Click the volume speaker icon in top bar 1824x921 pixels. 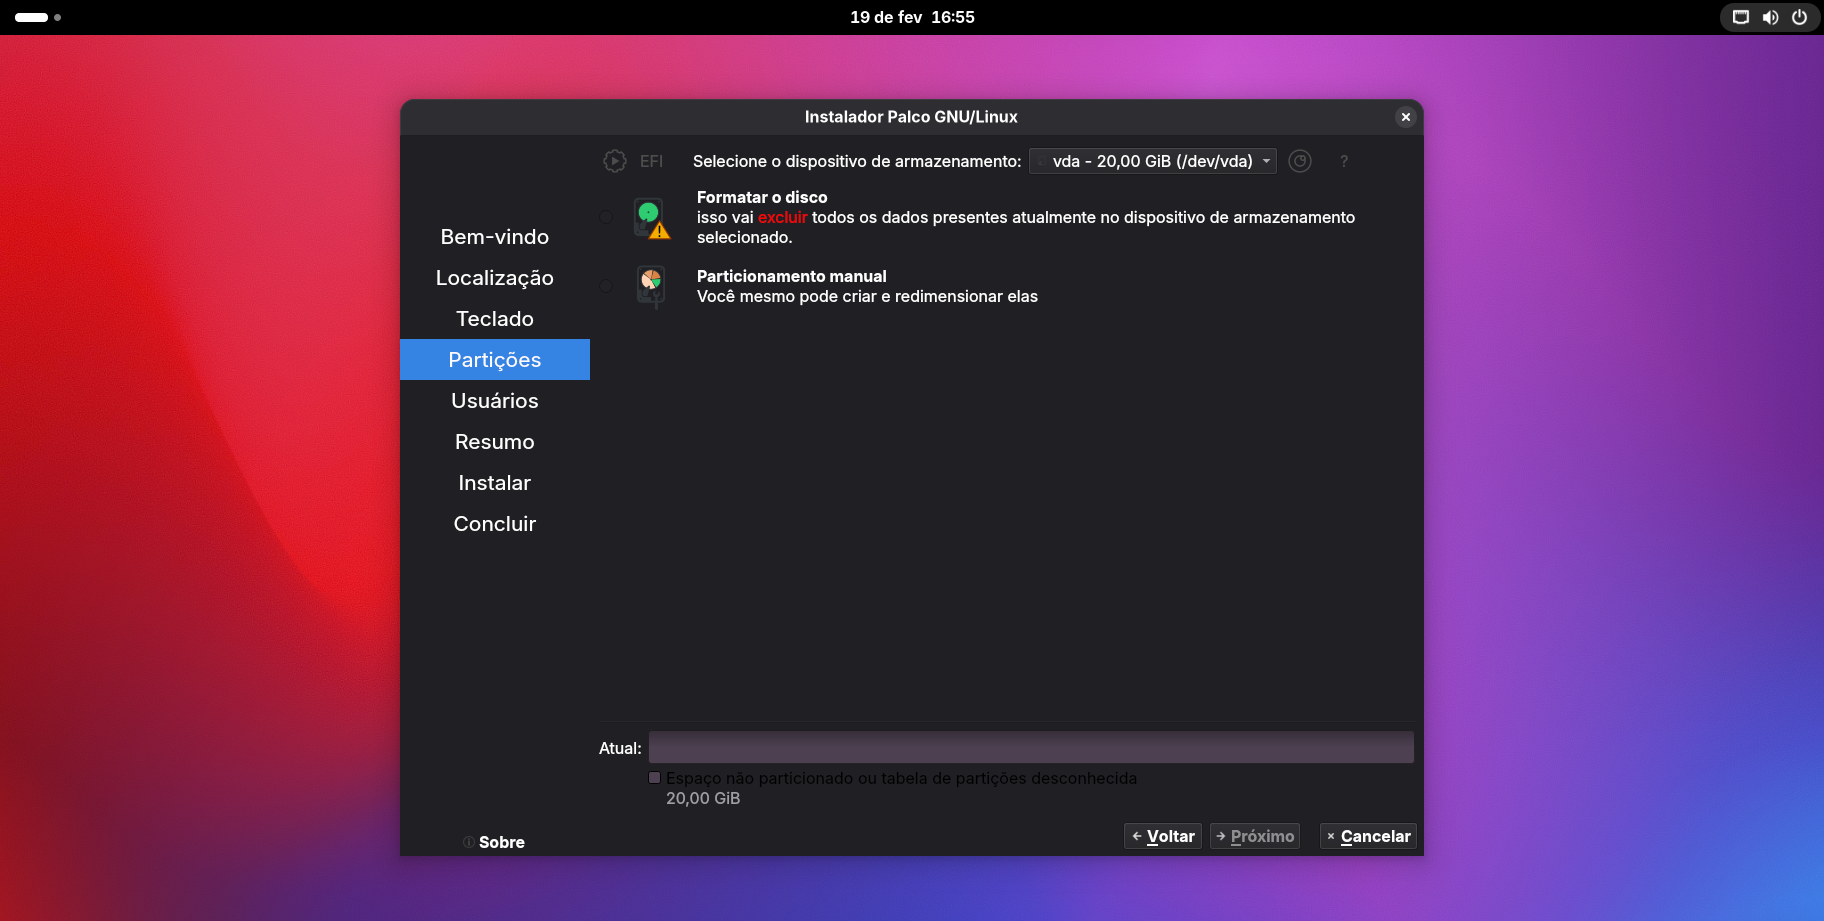pyautogui.click(x=1770, y=17)
